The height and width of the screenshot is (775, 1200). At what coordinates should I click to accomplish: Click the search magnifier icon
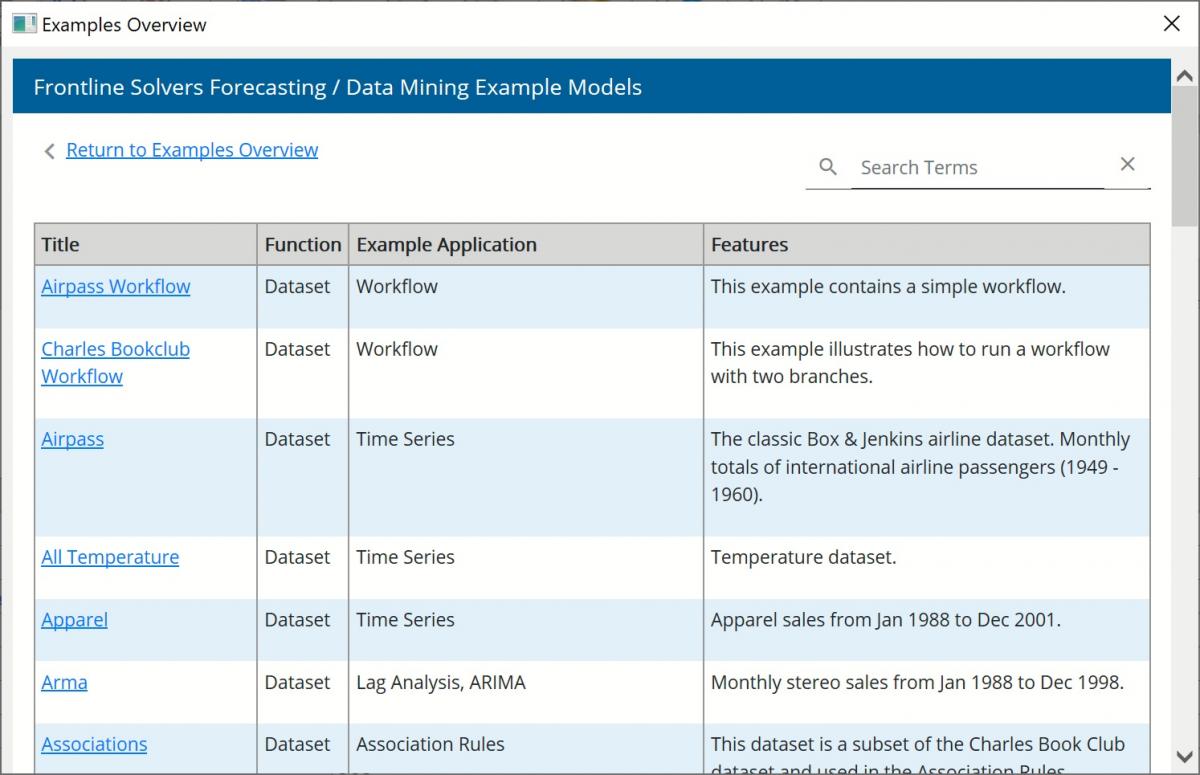[827, 167]
